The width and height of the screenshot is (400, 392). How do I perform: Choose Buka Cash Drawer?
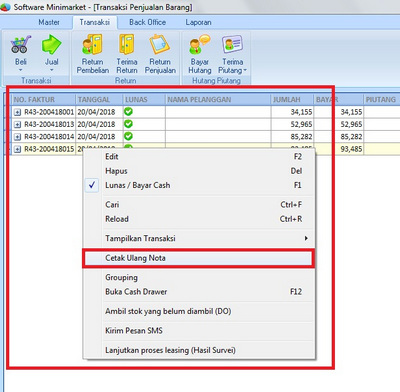pyautogui.click(x=199, y=292)
